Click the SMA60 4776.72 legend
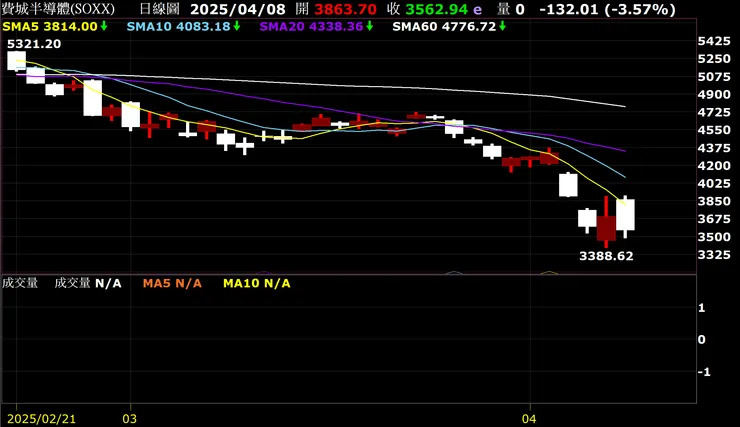Viewport: 740px width, 427px height. (444, 26)
